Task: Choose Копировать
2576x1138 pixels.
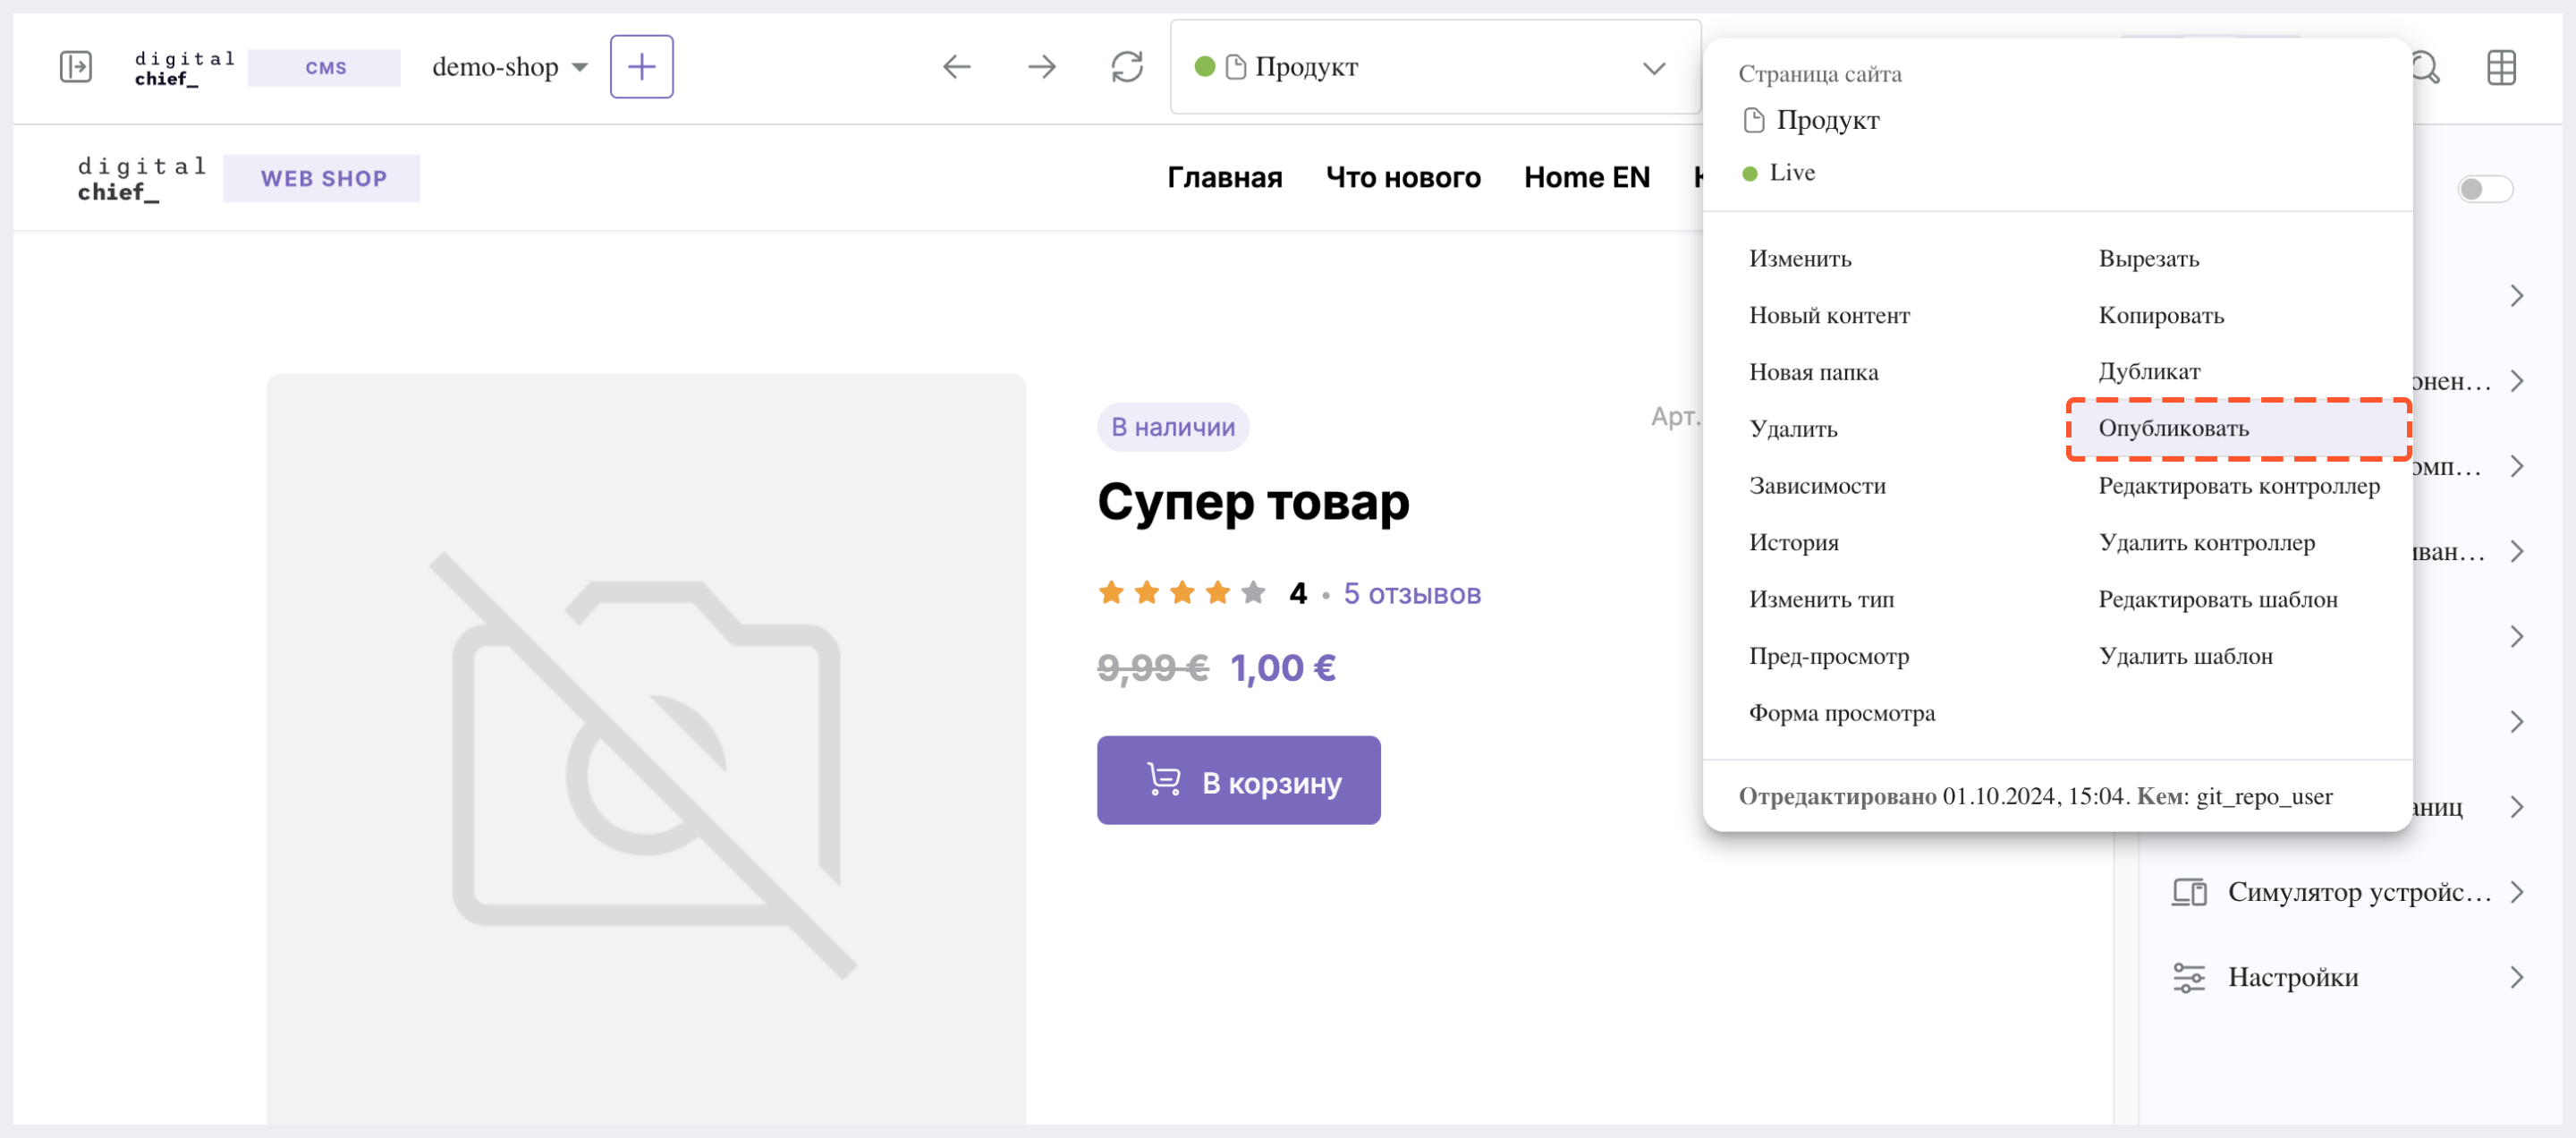Action: pyautogui.click(x=2160, y=315)
